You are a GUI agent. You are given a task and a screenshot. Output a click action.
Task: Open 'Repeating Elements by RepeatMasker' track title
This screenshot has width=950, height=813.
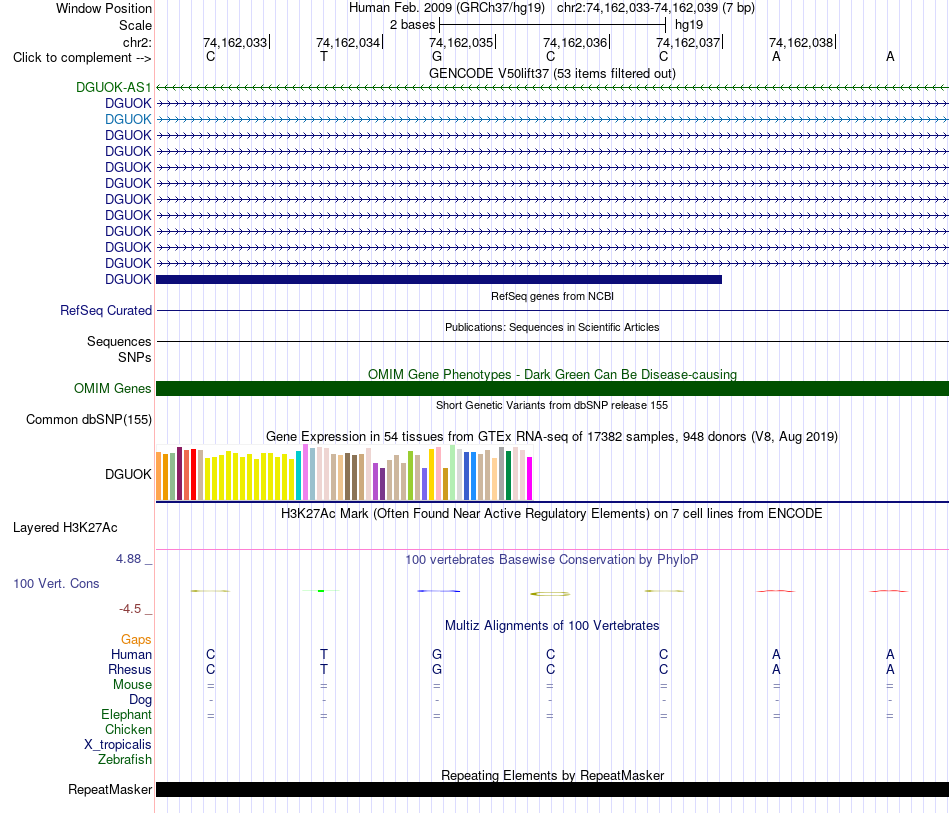point(552,775)
